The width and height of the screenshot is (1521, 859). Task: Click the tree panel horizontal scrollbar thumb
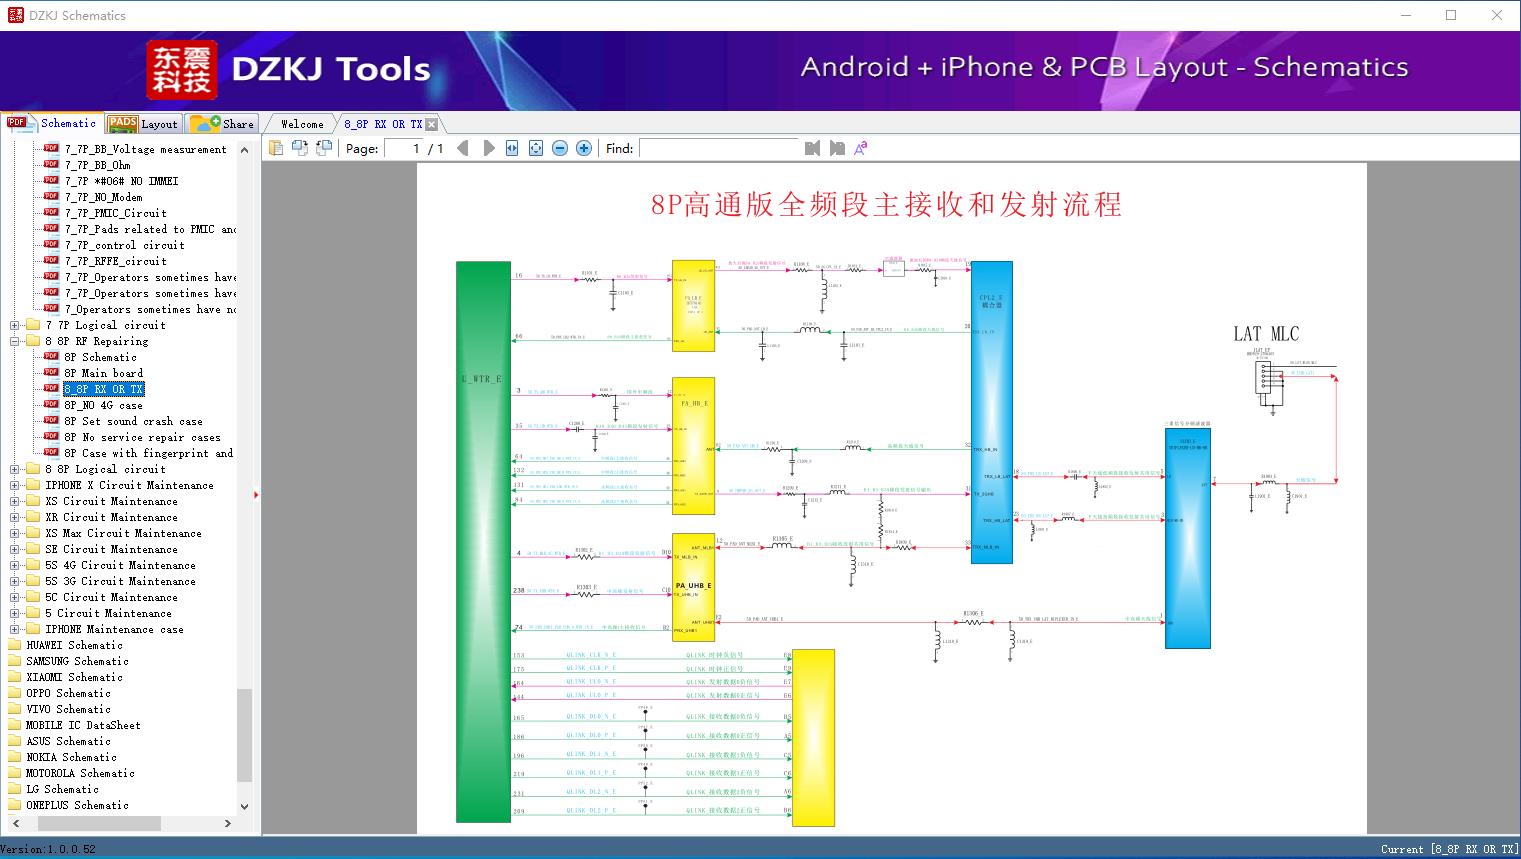99,823
